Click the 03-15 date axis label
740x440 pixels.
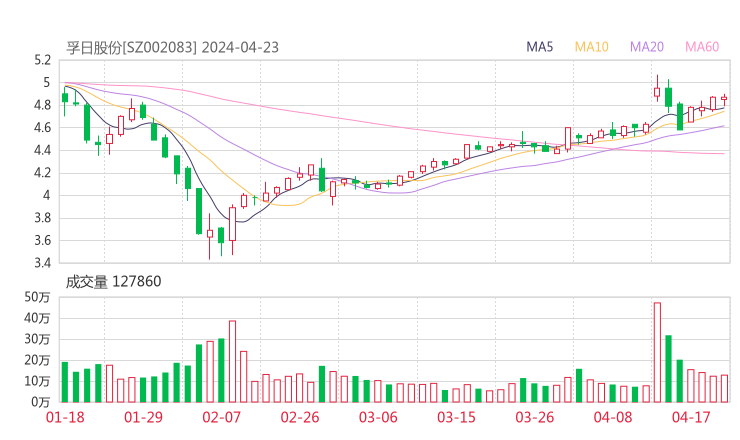(x=456, y=417)
